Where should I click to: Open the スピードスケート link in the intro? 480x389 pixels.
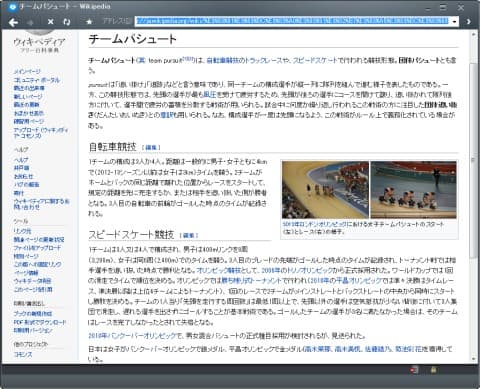(315, 60)
